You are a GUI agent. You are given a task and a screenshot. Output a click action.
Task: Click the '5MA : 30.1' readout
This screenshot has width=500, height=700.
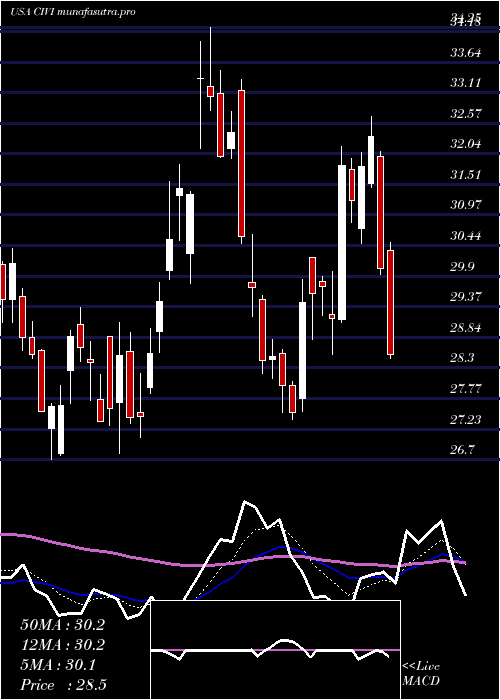pos(58,665)
